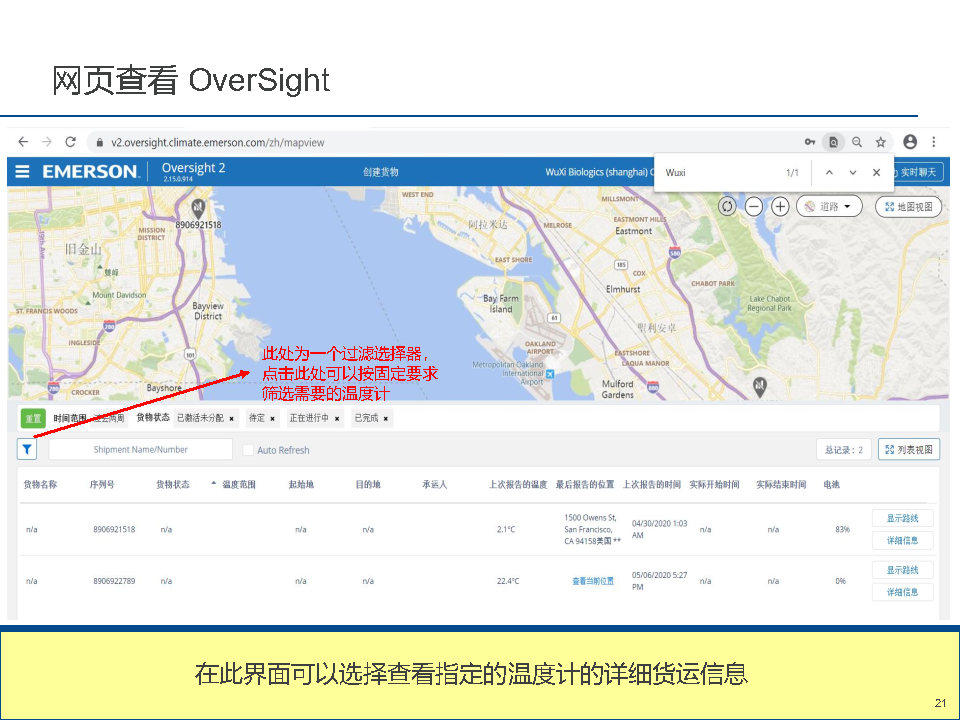The height and width of the screenshot is (720, 960).
Task: Open the 查看当前位置 link
Action: coord(593,581)
